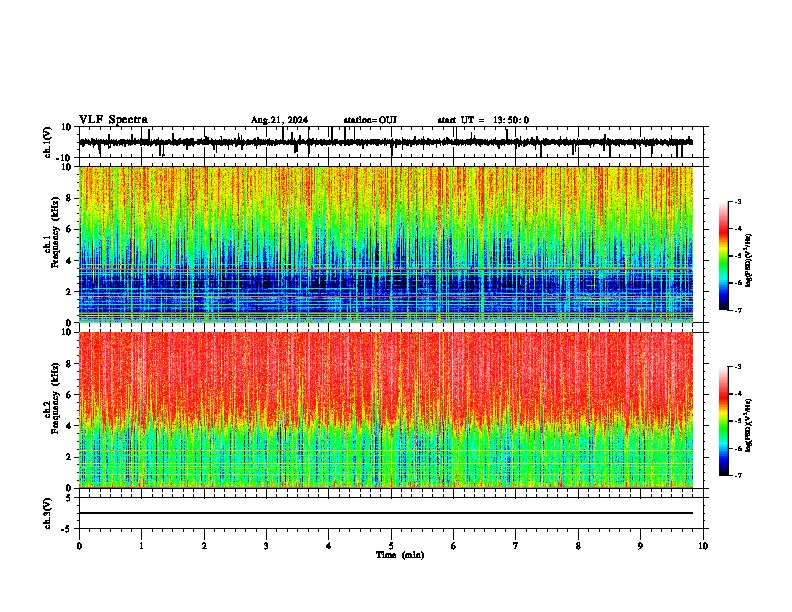Click the "Time (min)" x-axis label
The height and width of the screenshot is (612, 792).
(400, 555)
